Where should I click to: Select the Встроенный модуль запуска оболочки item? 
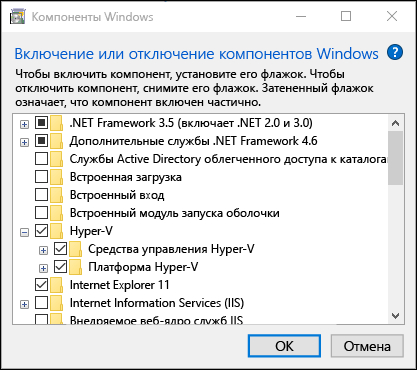(174, 213)
